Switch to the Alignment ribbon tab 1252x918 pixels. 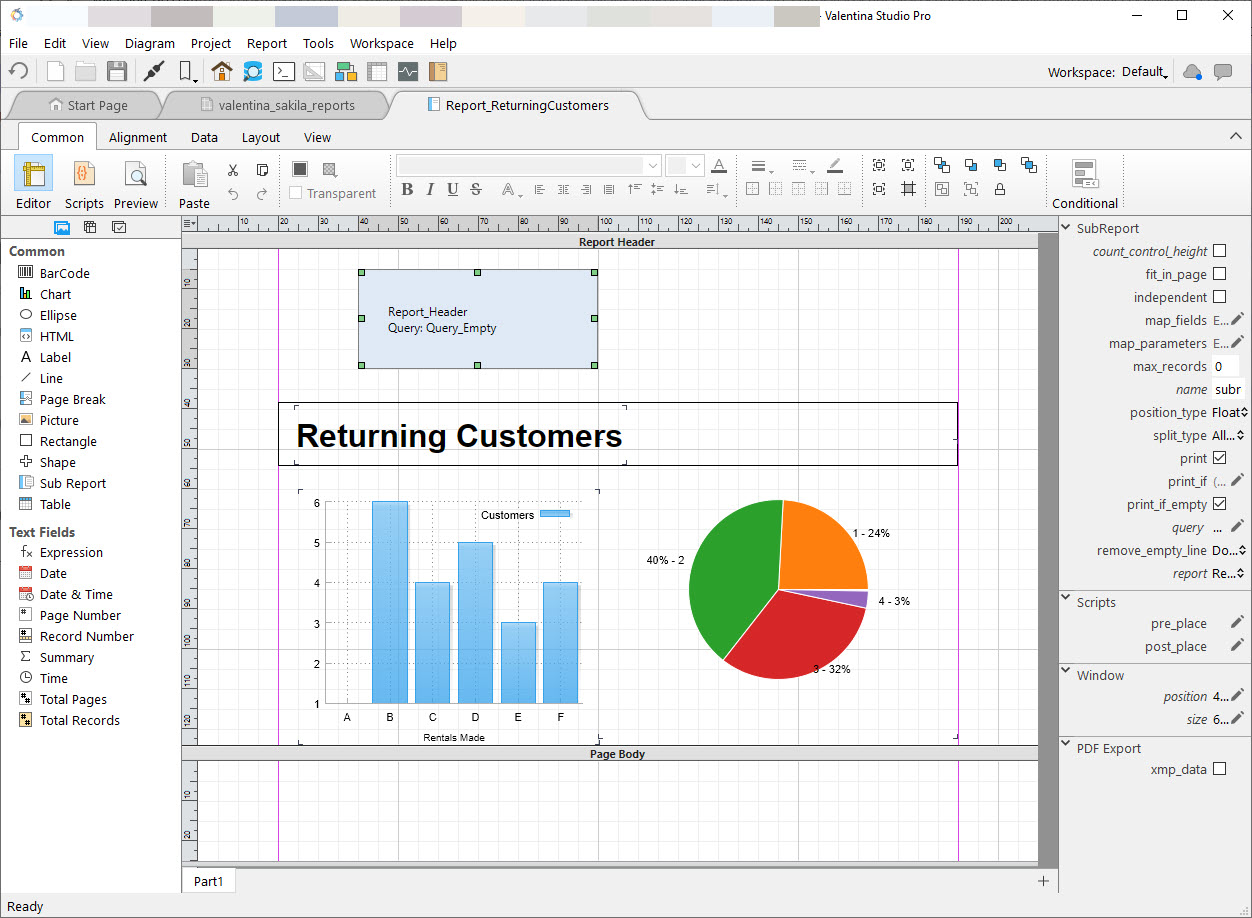[138, 138]
